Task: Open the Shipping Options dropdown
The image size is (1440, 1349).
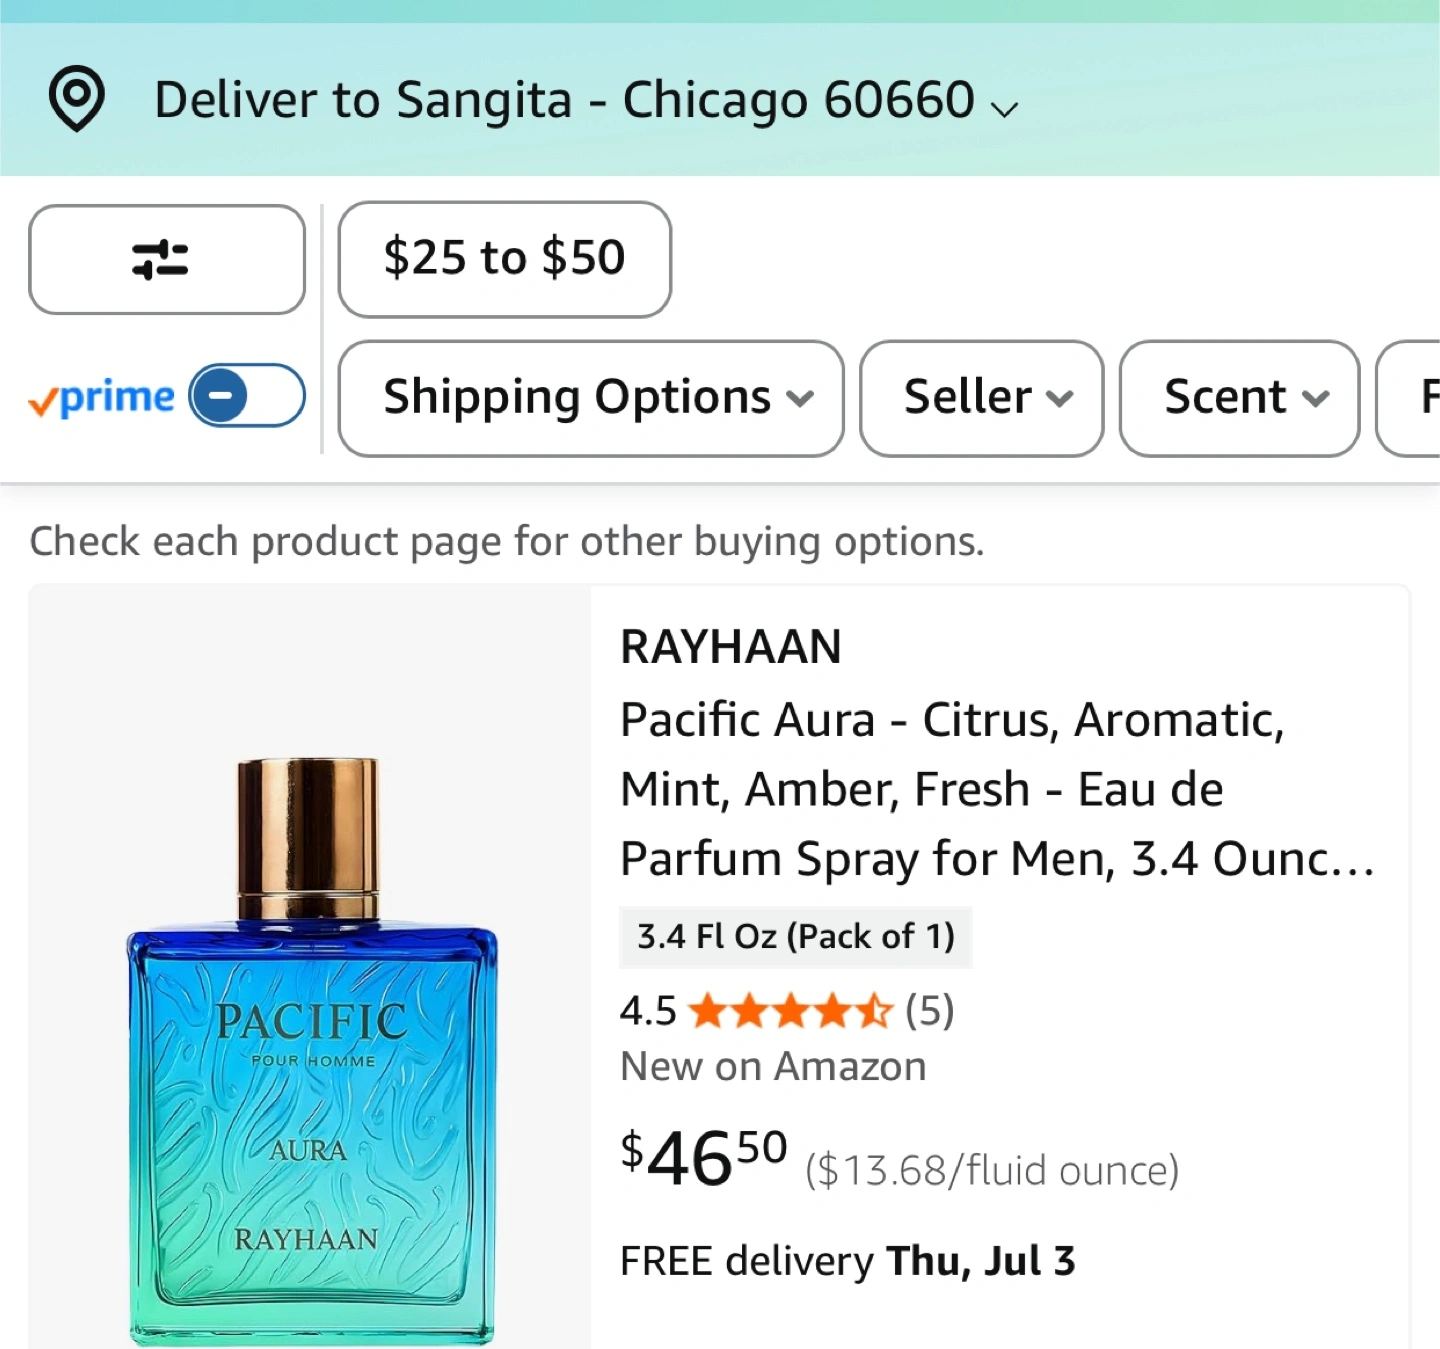Action: (591, 398)
